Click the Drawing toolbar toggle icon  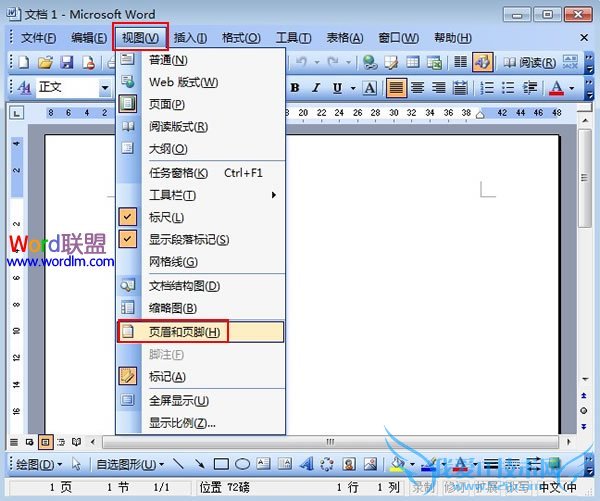tap(482, 62)
